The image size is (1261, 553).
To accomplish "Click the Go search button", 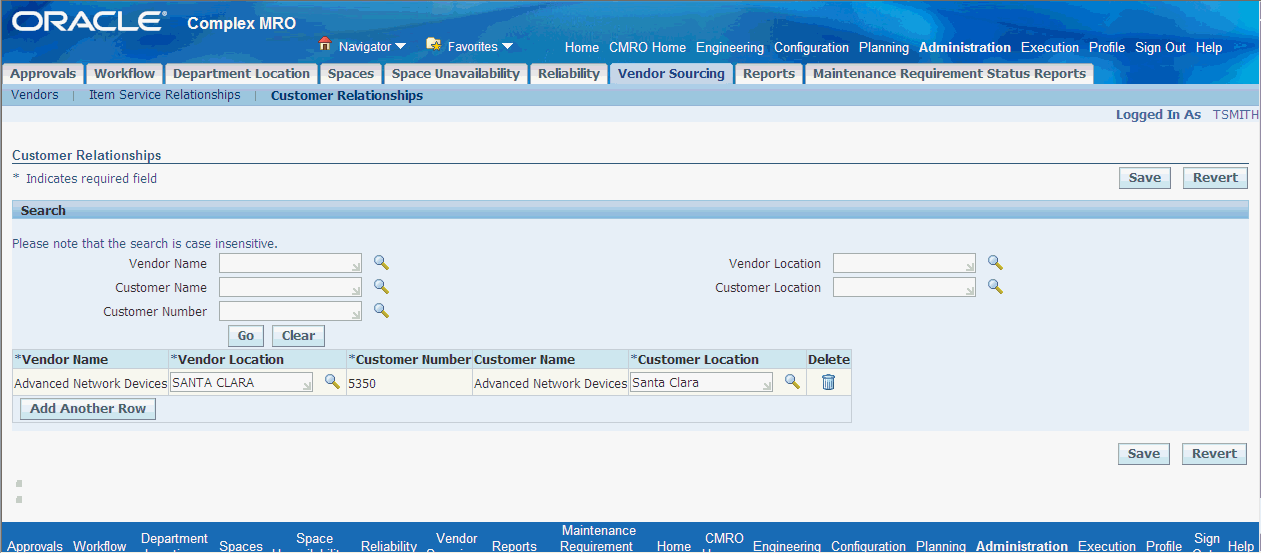I will 246,336.
